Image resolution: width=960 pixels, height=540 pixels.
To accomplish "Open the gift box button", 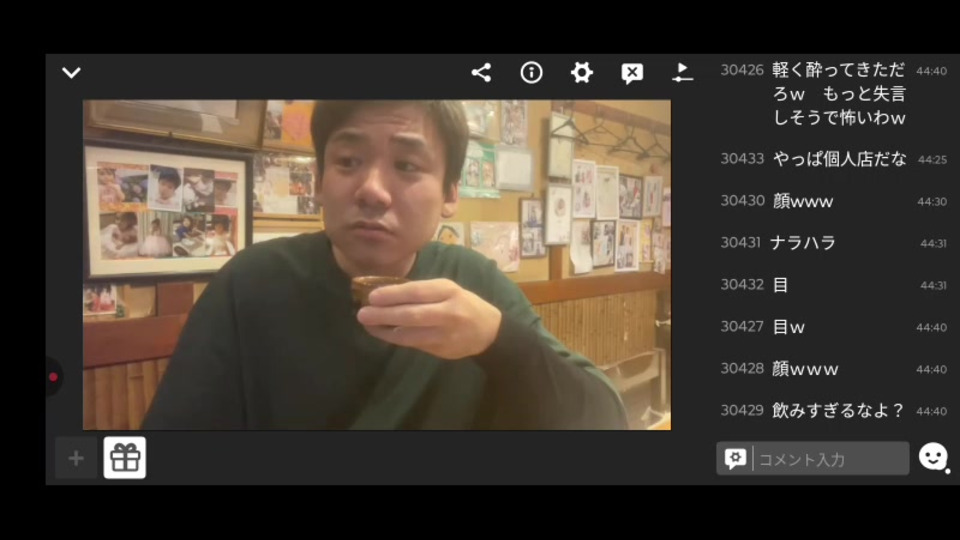I will pos(125,458).
